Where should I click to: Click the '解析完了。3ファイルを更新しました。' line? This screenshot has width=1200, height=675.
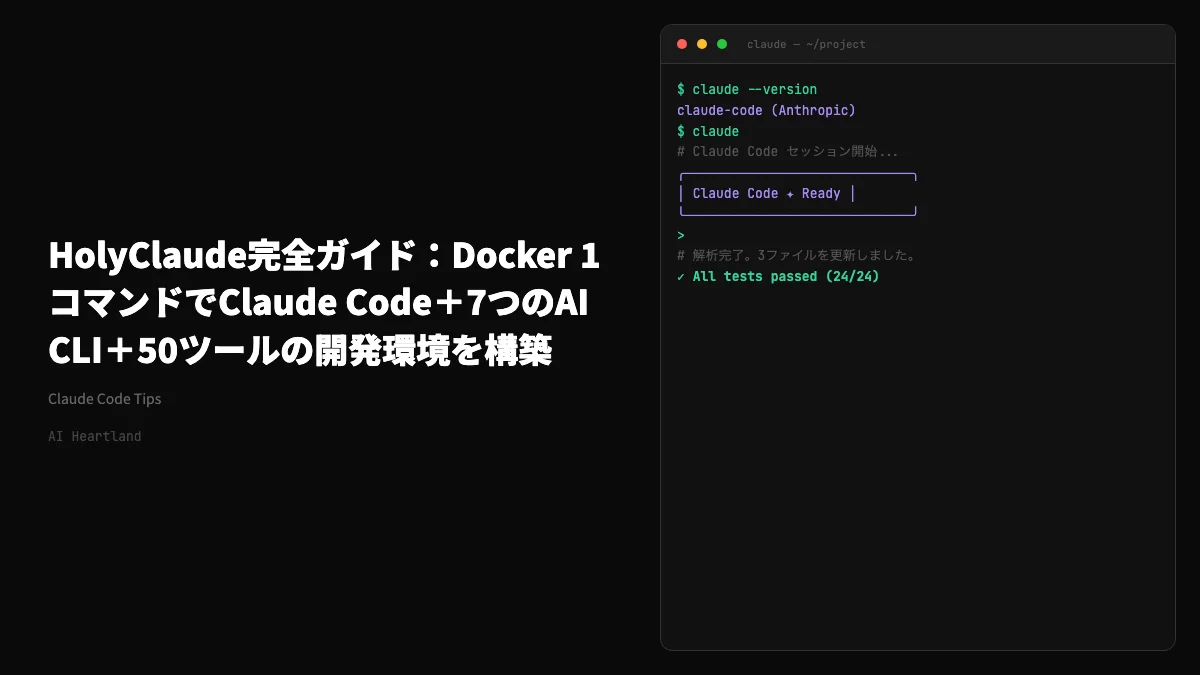[x=797, y=255]
